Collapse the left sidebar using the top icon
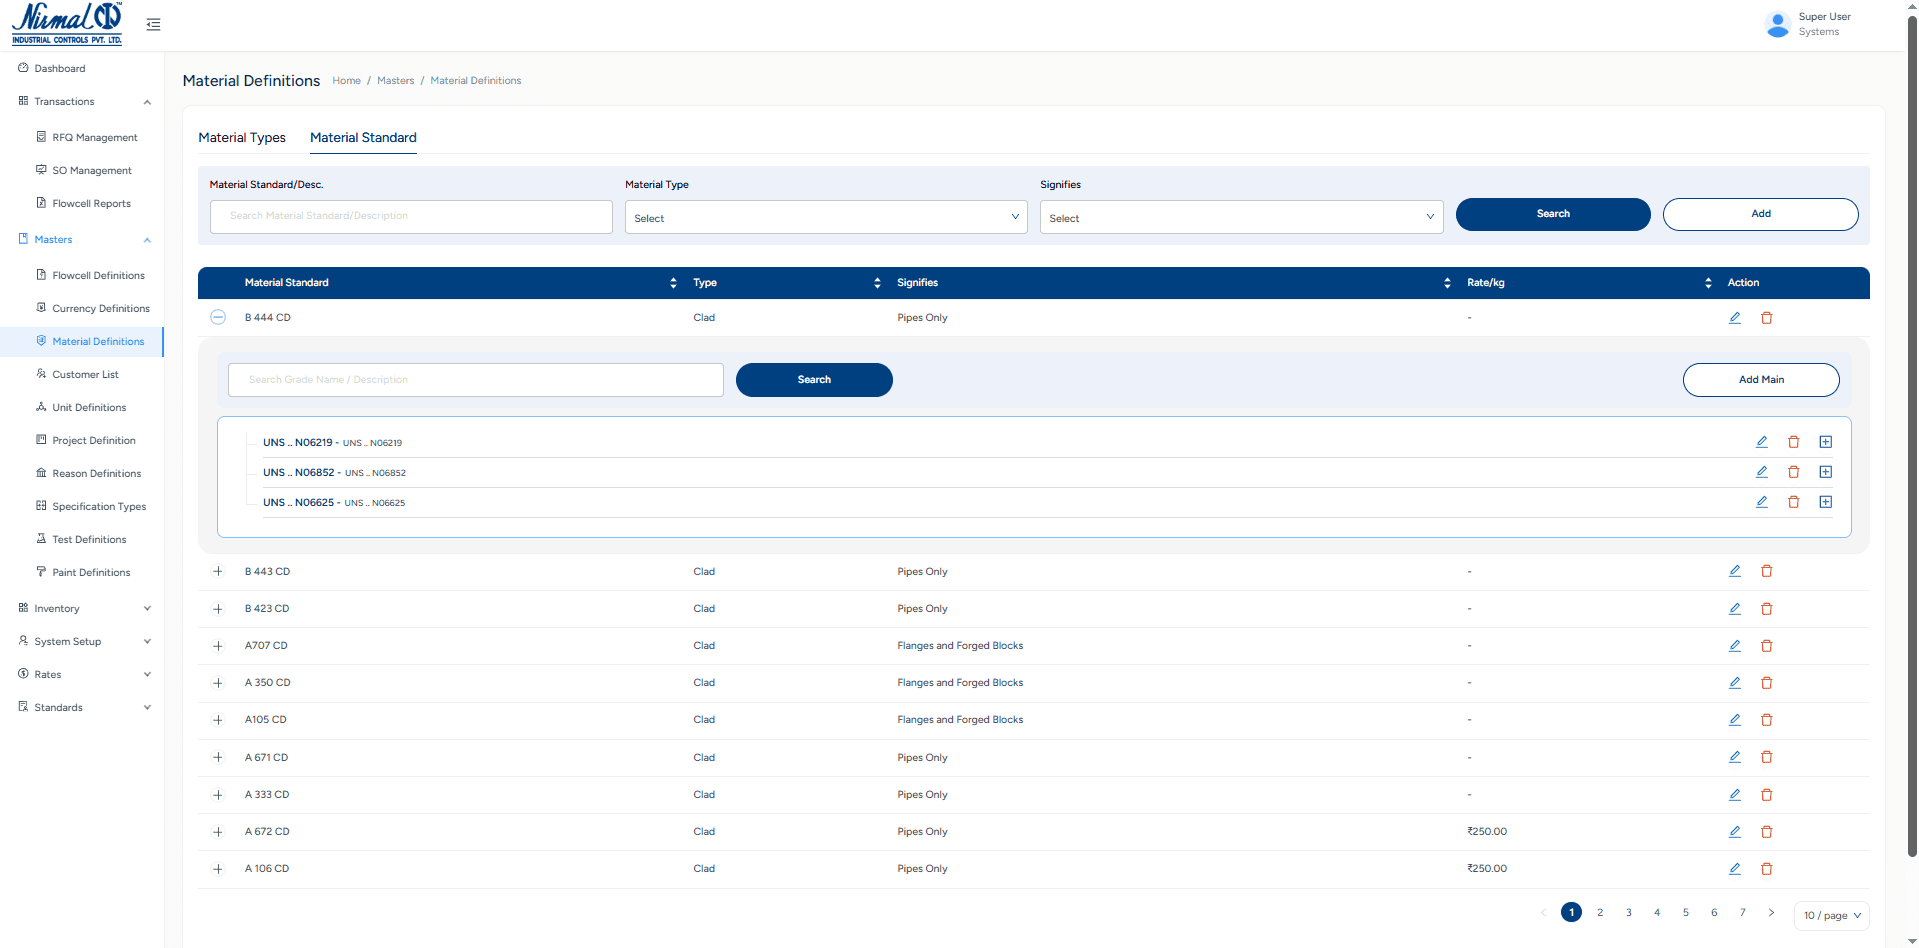 (x=153, y=24)
